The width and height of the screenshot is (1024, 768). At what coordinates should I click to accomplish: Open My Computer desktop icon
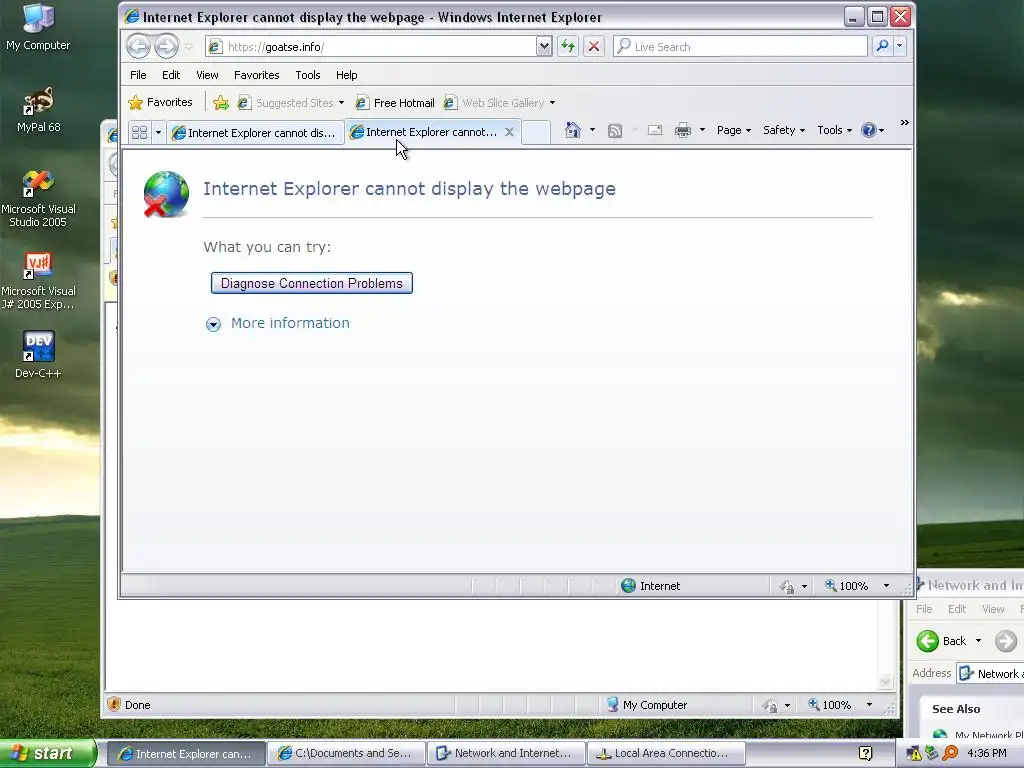click(x=38, y=27)
